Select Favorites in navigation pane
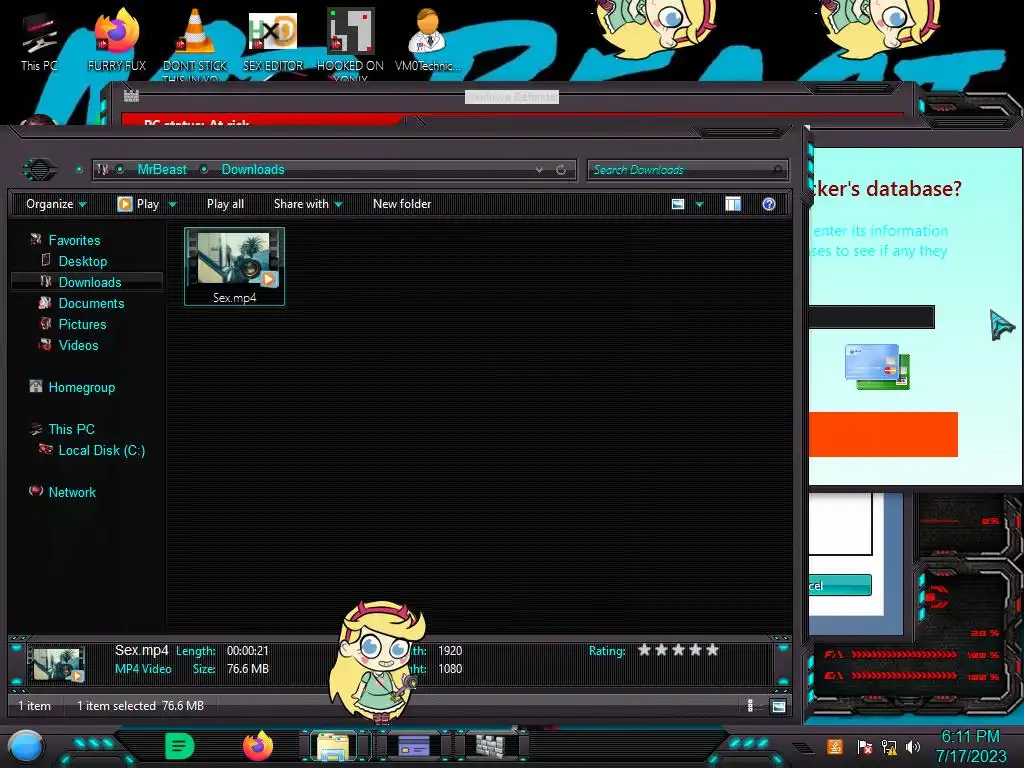The height and width of the screenshot is (768, 1024). tap(74, 240)
